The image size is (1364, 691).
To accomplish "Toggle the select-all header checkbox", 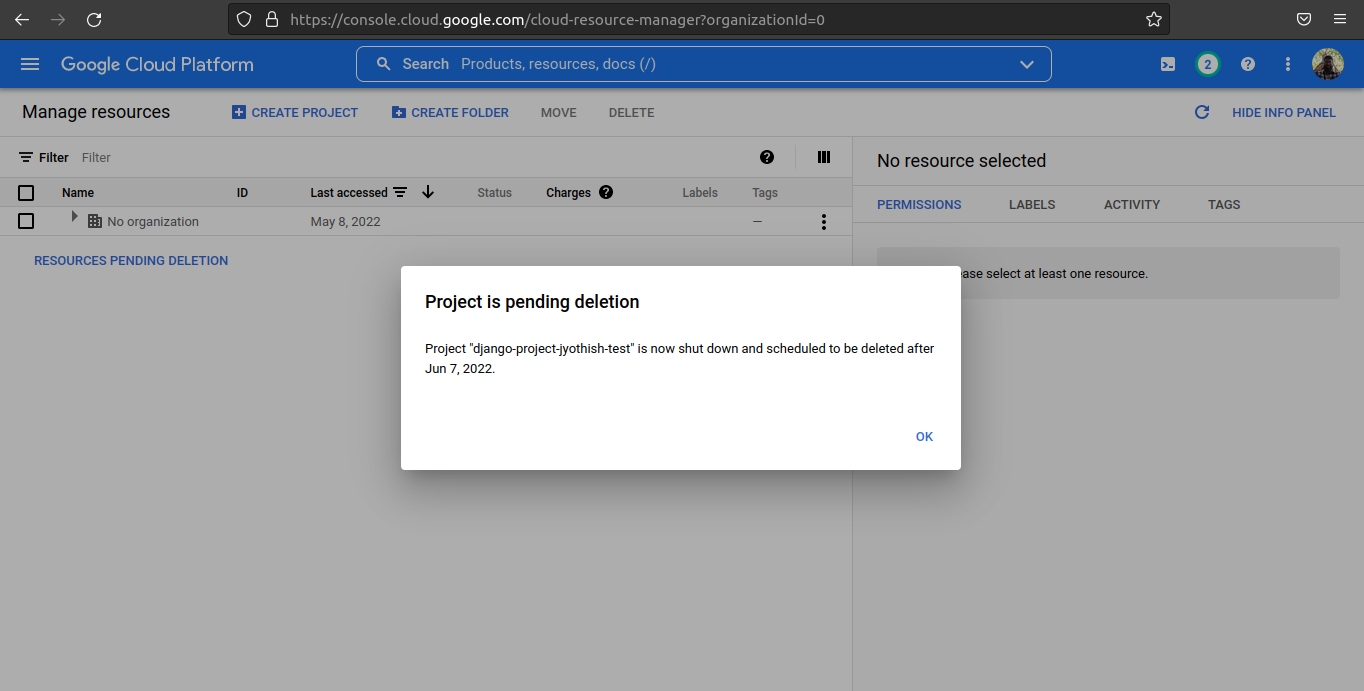I will (x=27, y=193).
